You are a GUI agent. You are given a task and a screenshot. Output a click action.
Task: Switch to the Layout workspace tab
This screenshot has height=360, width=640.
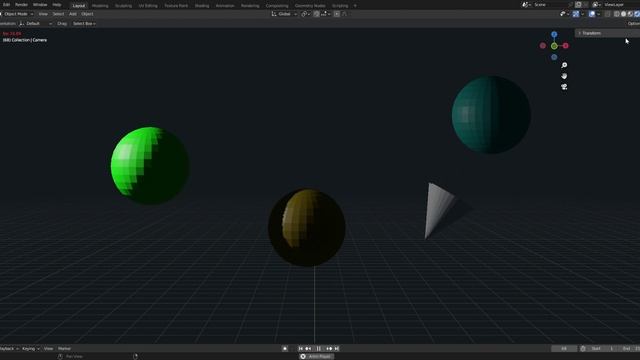point(79,6)
